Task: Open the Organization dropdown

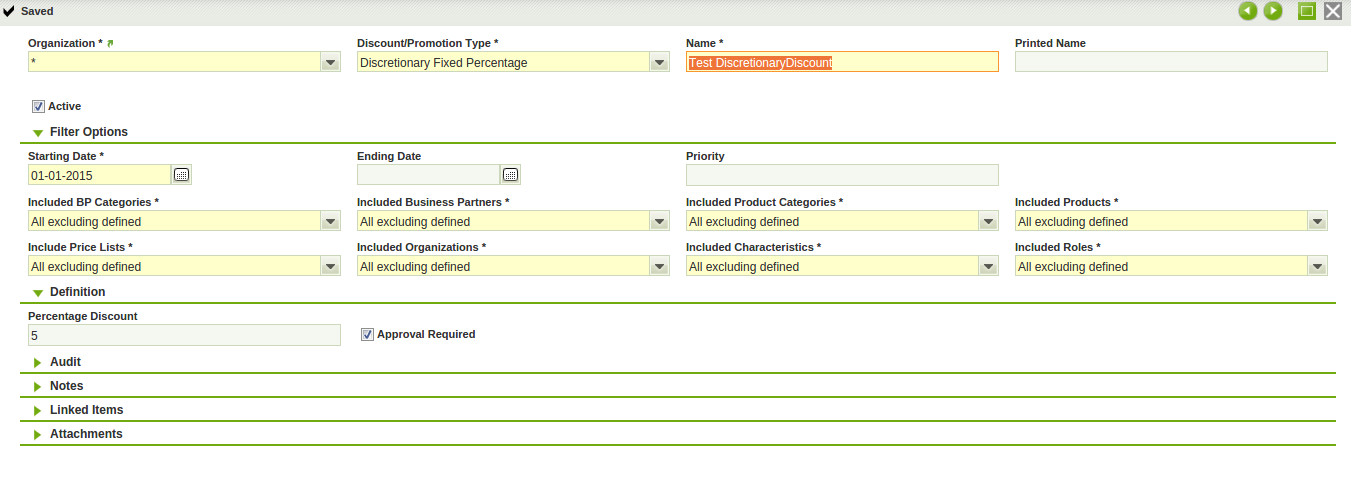Action: (330, 62)
